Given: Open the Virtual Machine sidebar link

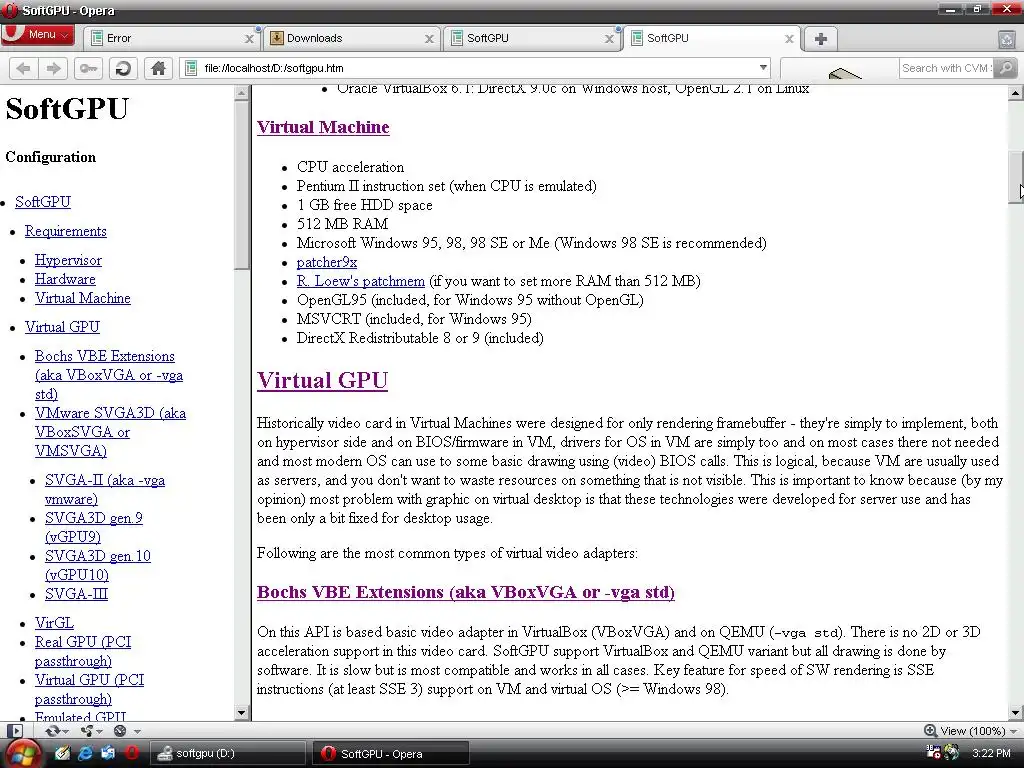Looking at the screenshot, I should (82, 298).
